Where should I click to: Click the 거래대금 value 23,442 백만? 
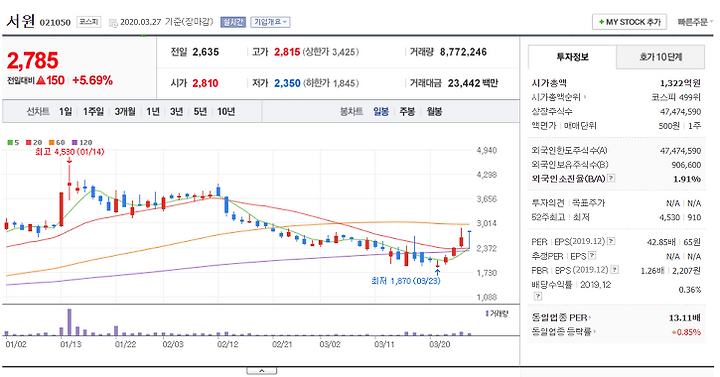[472, 83]
